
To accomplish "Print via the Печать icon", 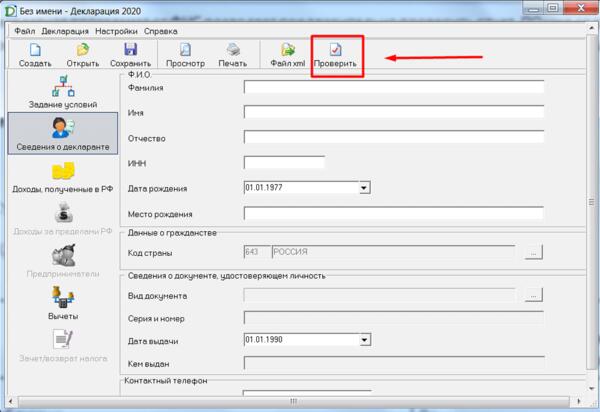I will [x=232, y=54].
